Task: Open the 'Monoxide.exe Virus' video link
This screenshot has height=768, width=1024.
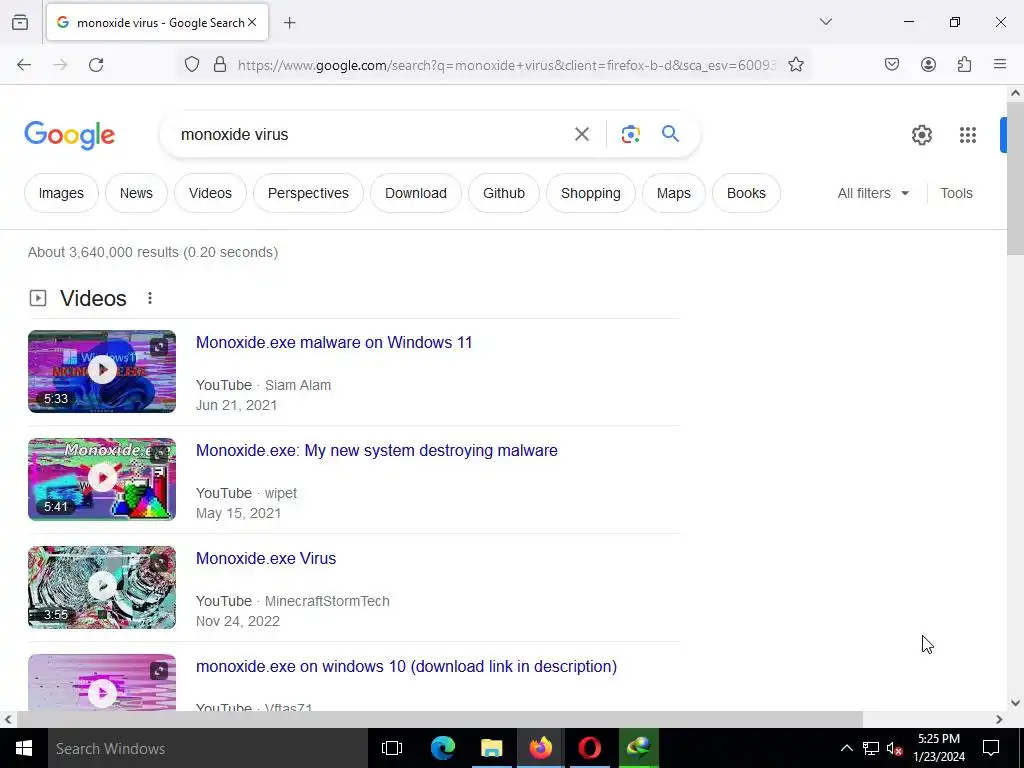Action: (266, 558)
